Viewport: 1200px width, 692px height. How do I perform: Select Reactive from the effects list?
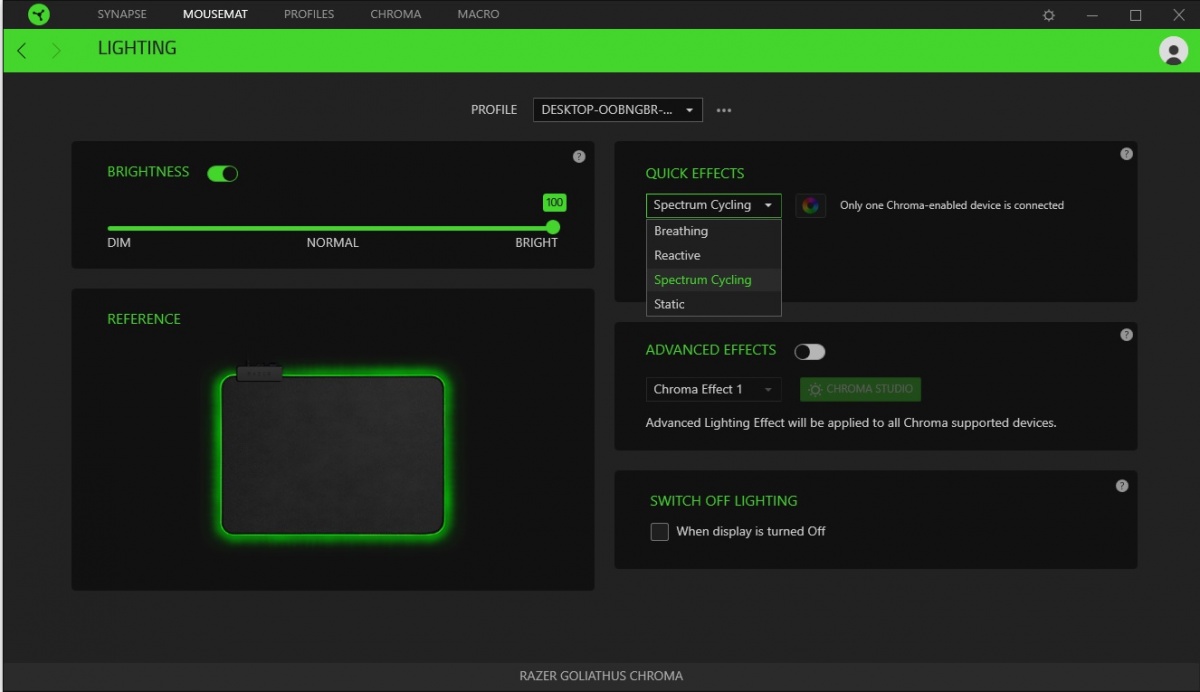pyautogui.click(x=714, y=255)
